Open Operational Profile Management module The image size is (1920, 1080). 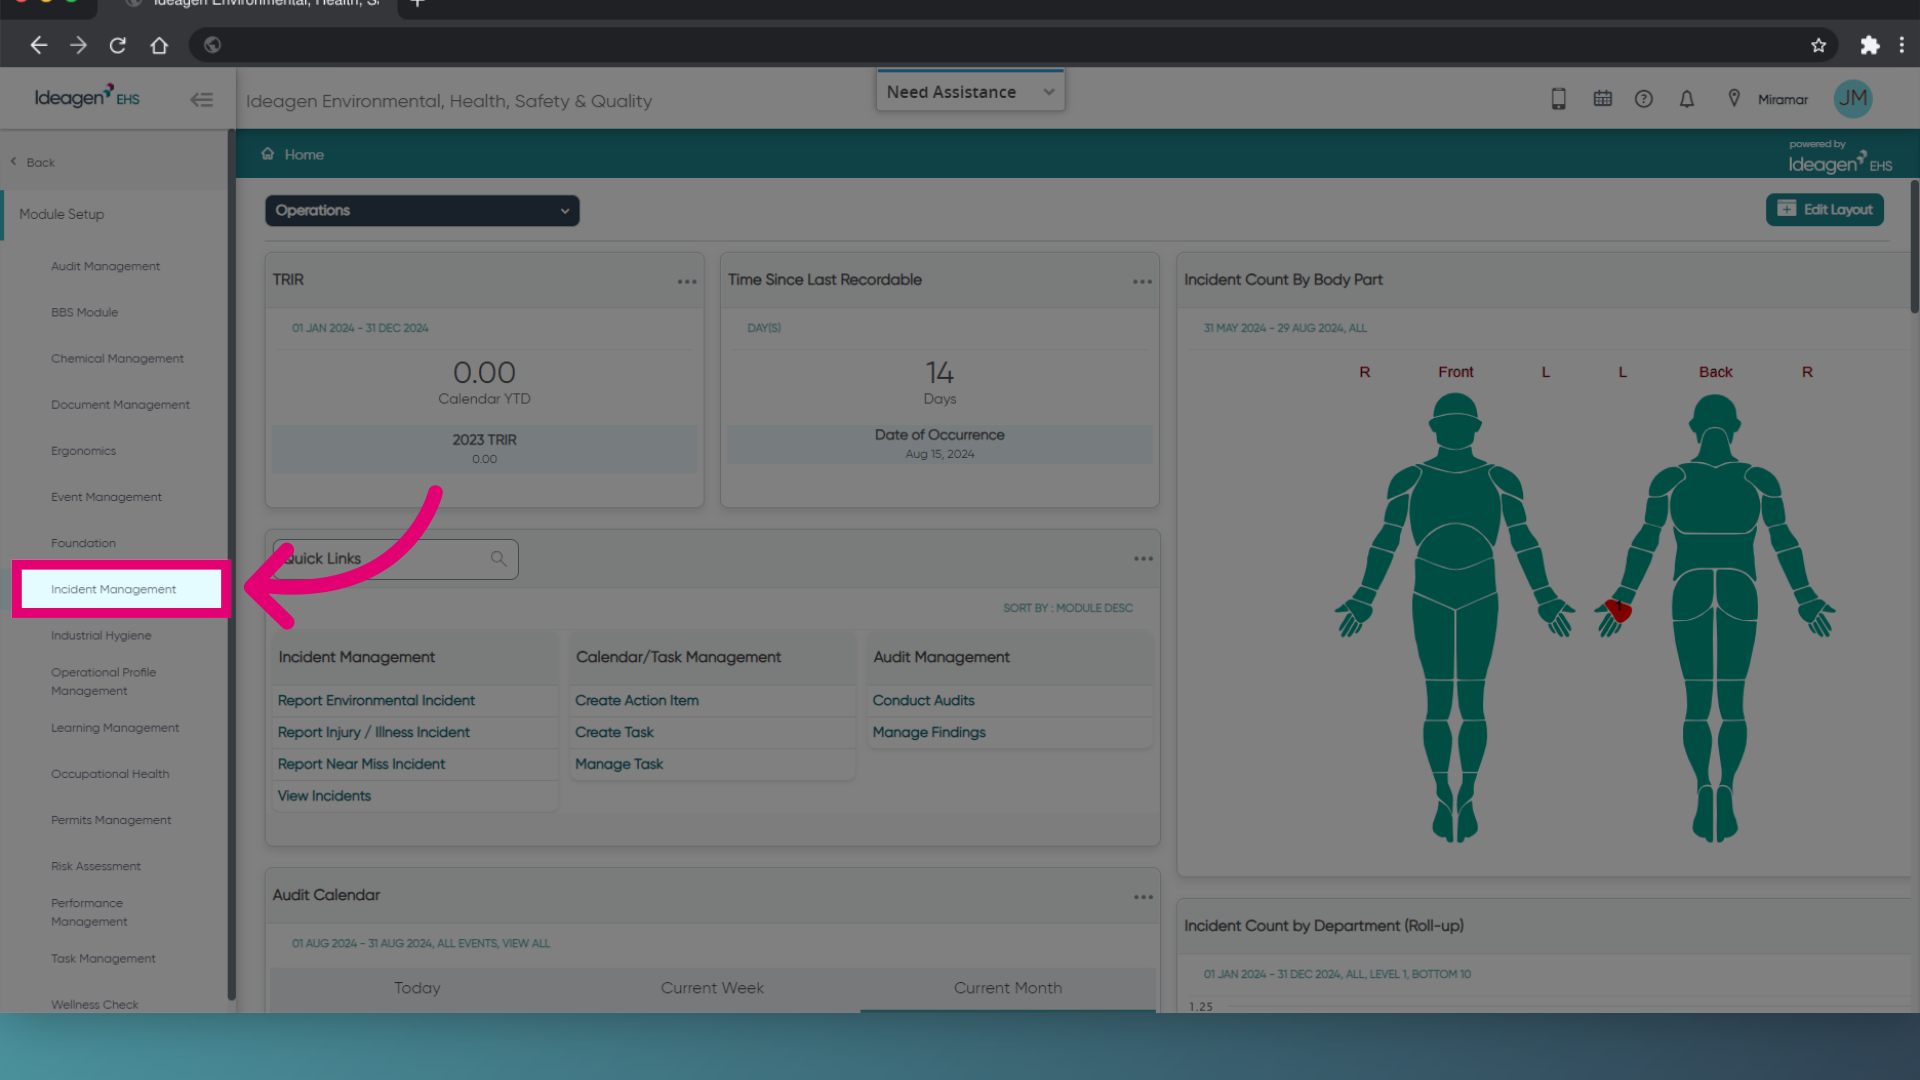point(104,681)
